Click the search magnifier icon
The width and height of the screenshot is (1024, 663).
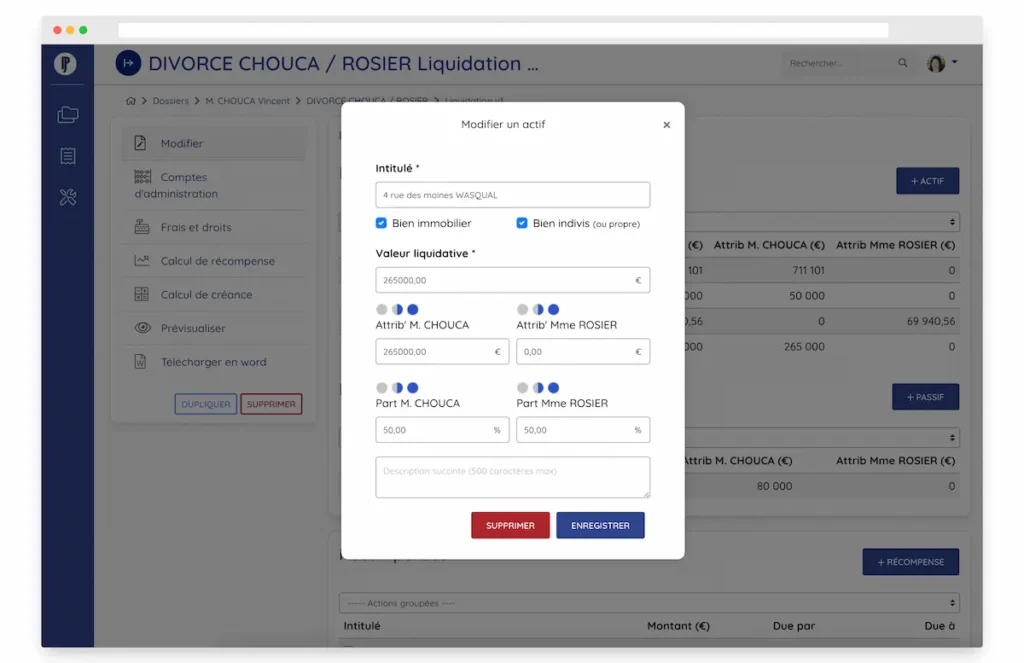click(x=903, y=63)
